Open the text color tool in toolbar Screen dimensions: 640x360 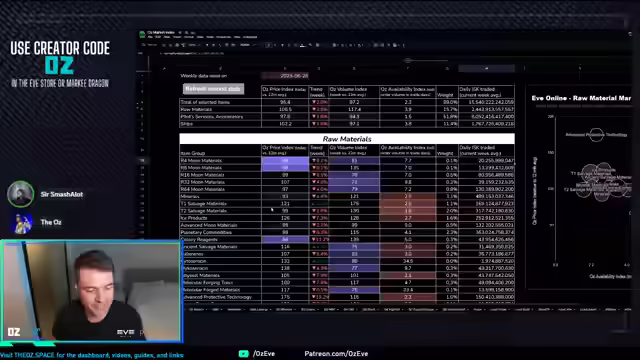(302, 45)
